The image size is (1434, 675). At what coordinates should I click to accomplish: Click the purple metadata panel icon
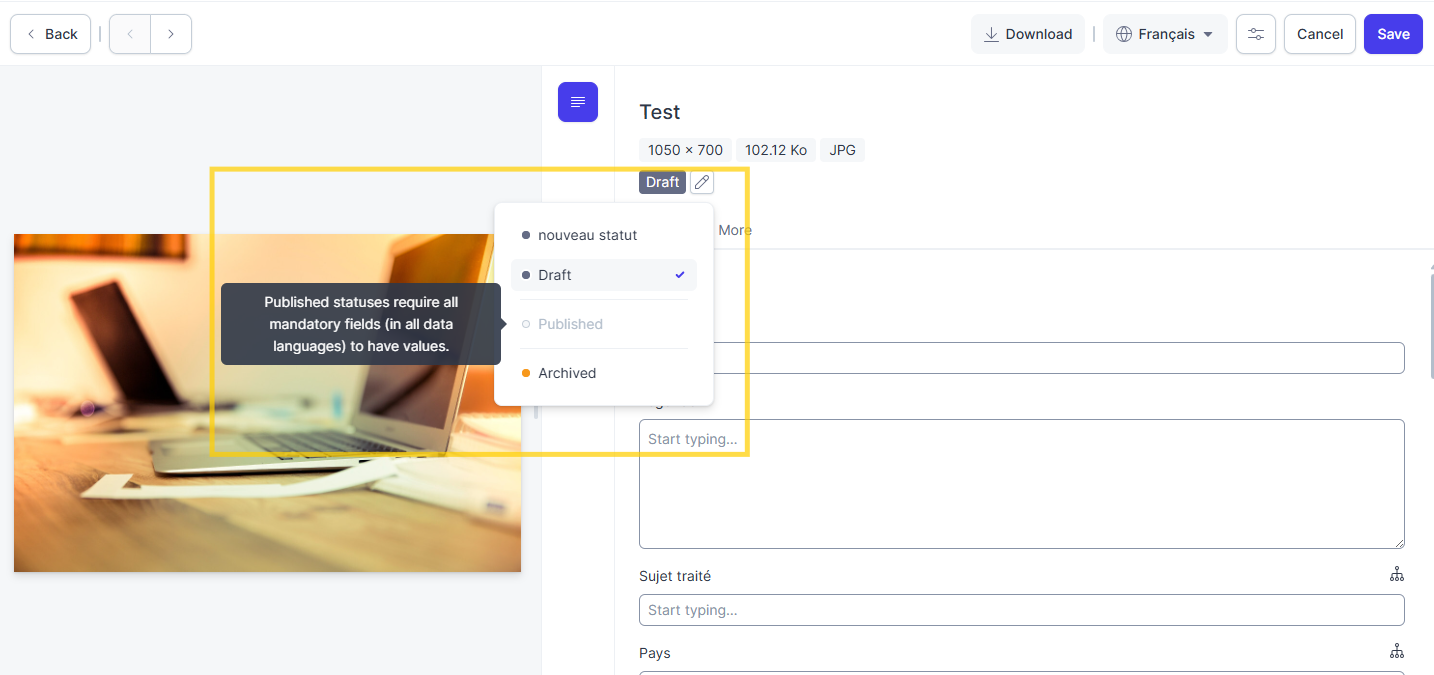point(577,102)
